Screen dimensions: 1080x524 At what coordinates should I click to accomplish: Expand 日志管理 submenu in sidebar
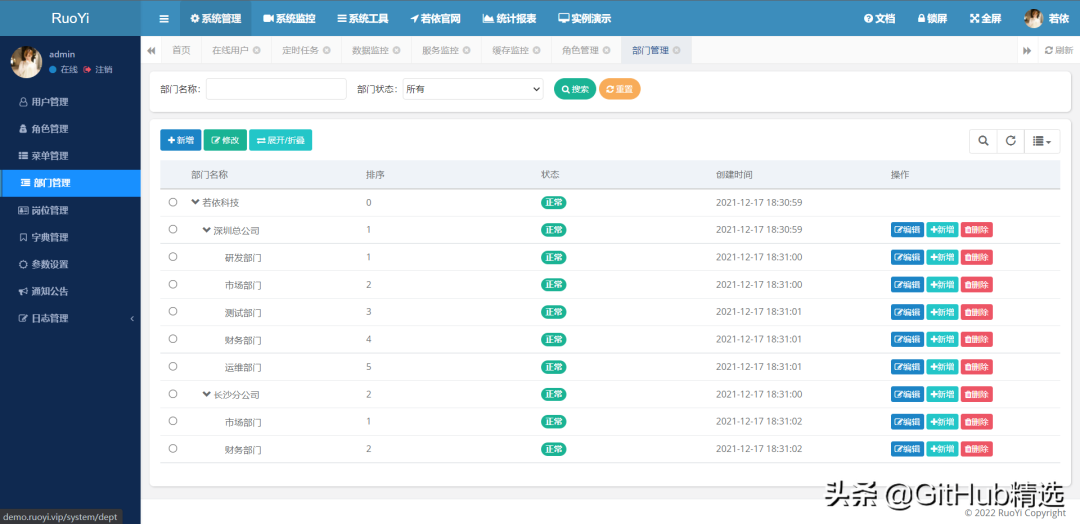click(x=70, y=318)
